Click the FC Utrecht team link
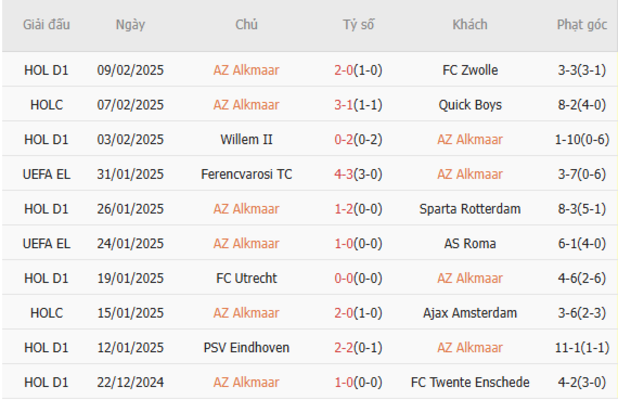The width and height of the screenshot is (618, 400). (246, 278)
